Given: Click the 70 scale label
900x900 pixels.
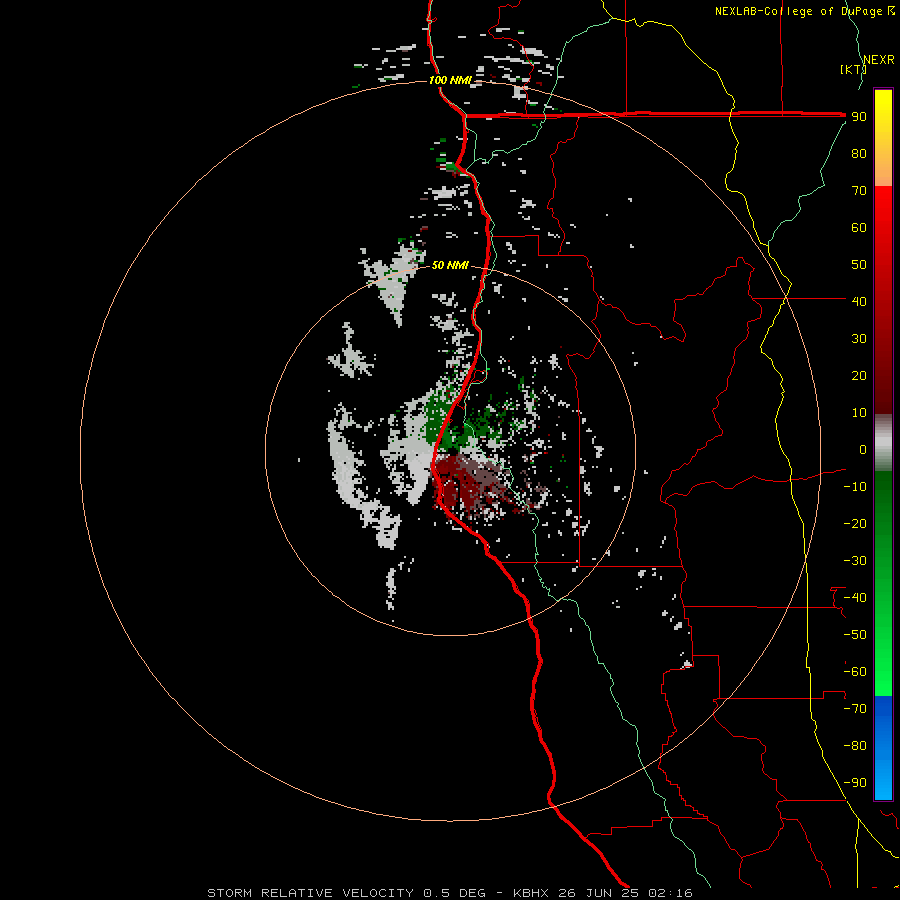Looking at the screenshot, I should click(859, 191).
